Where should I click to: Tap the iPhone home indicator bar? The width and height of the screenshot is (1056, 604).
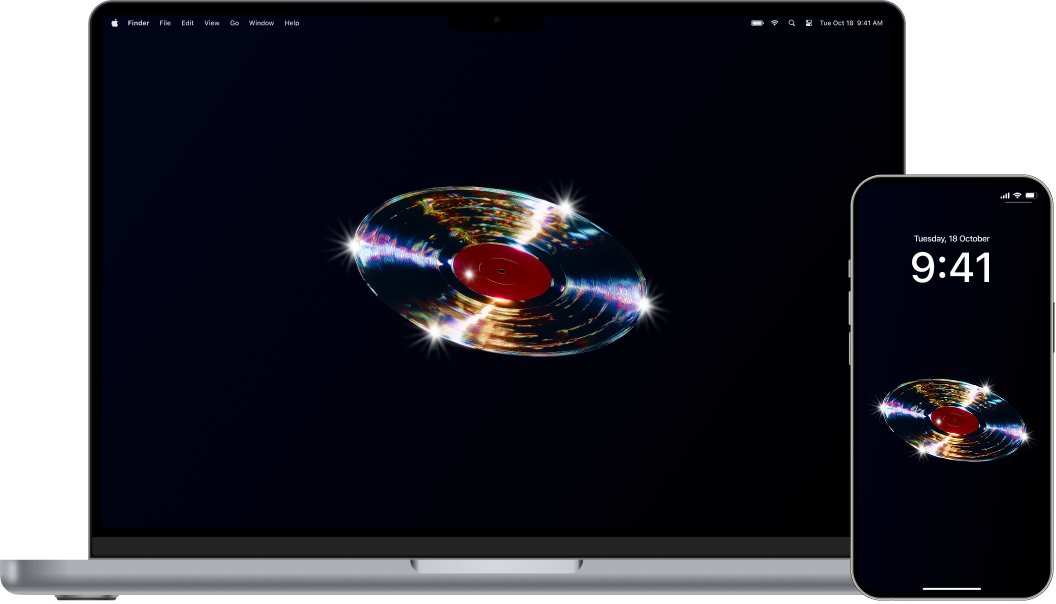pos(950,587)
